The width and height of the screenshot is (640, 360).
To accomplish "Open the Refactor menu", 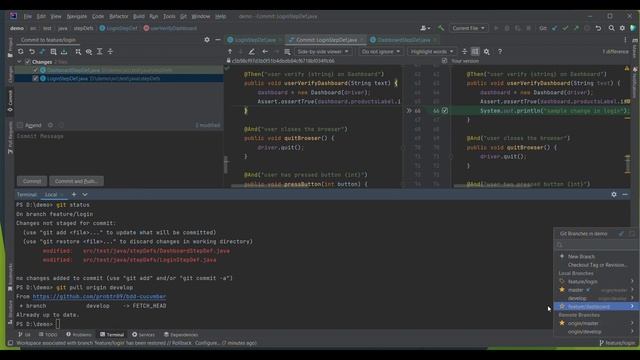I will [118, 16].
